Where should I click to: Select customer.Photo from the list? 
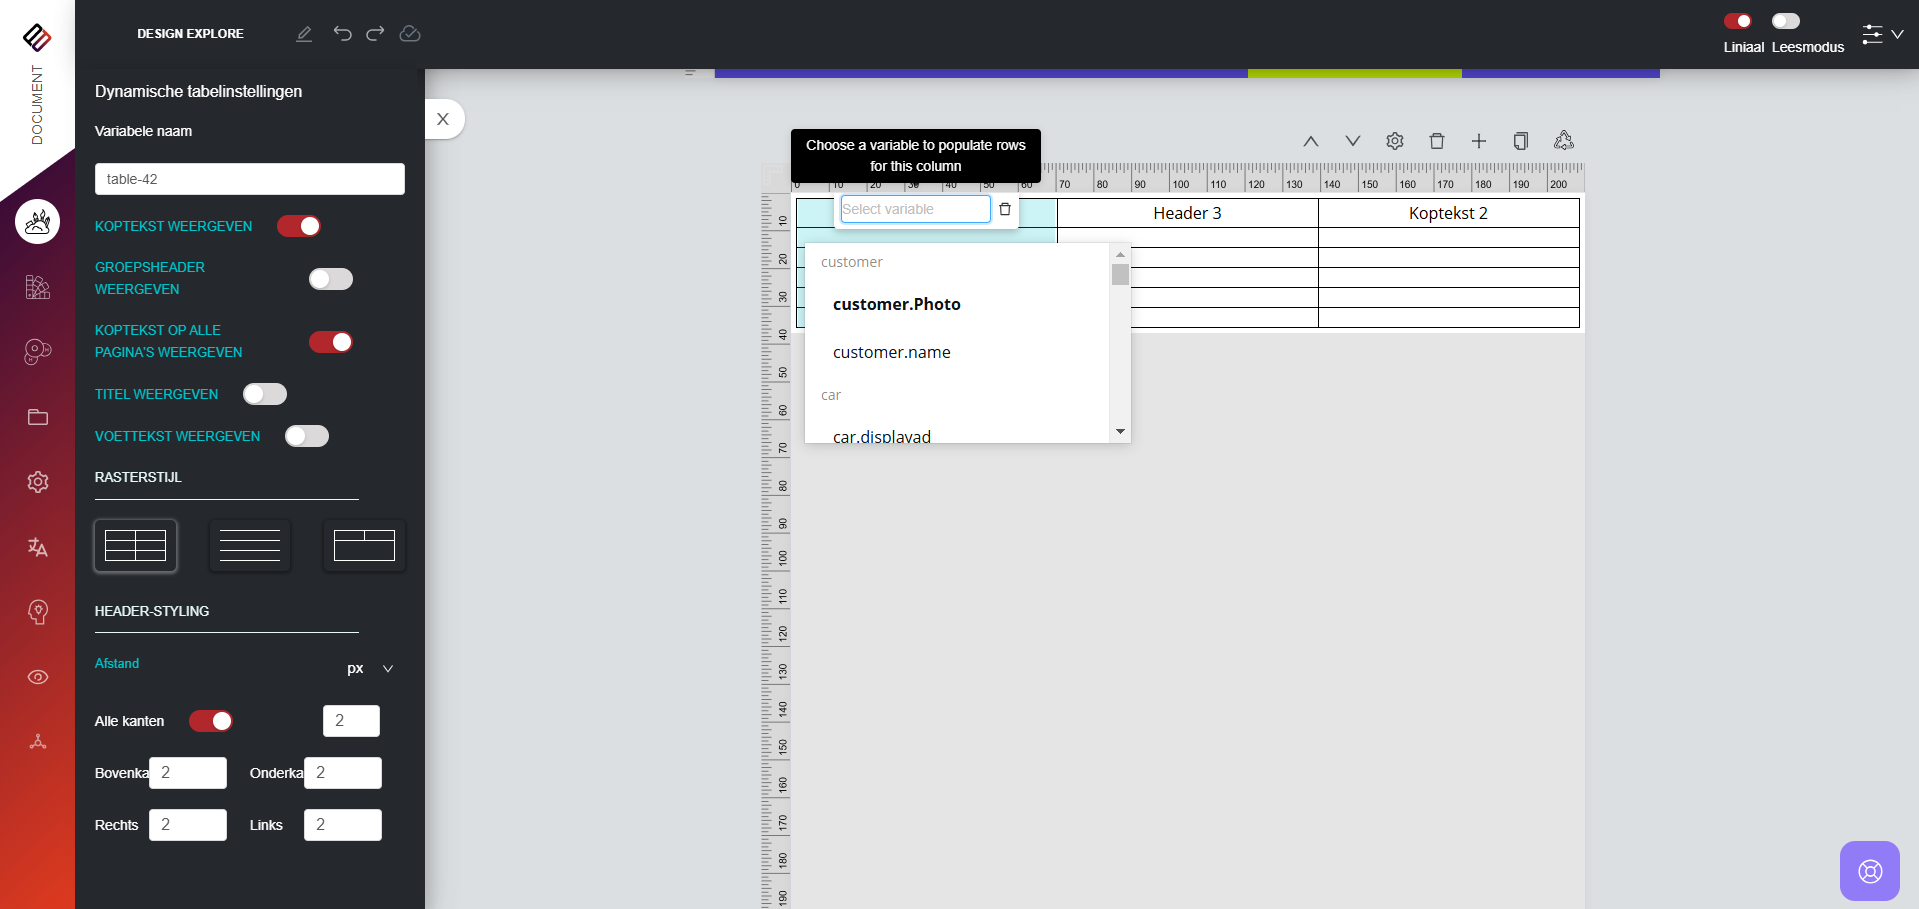pyautogui.click(x=896, y=304)
